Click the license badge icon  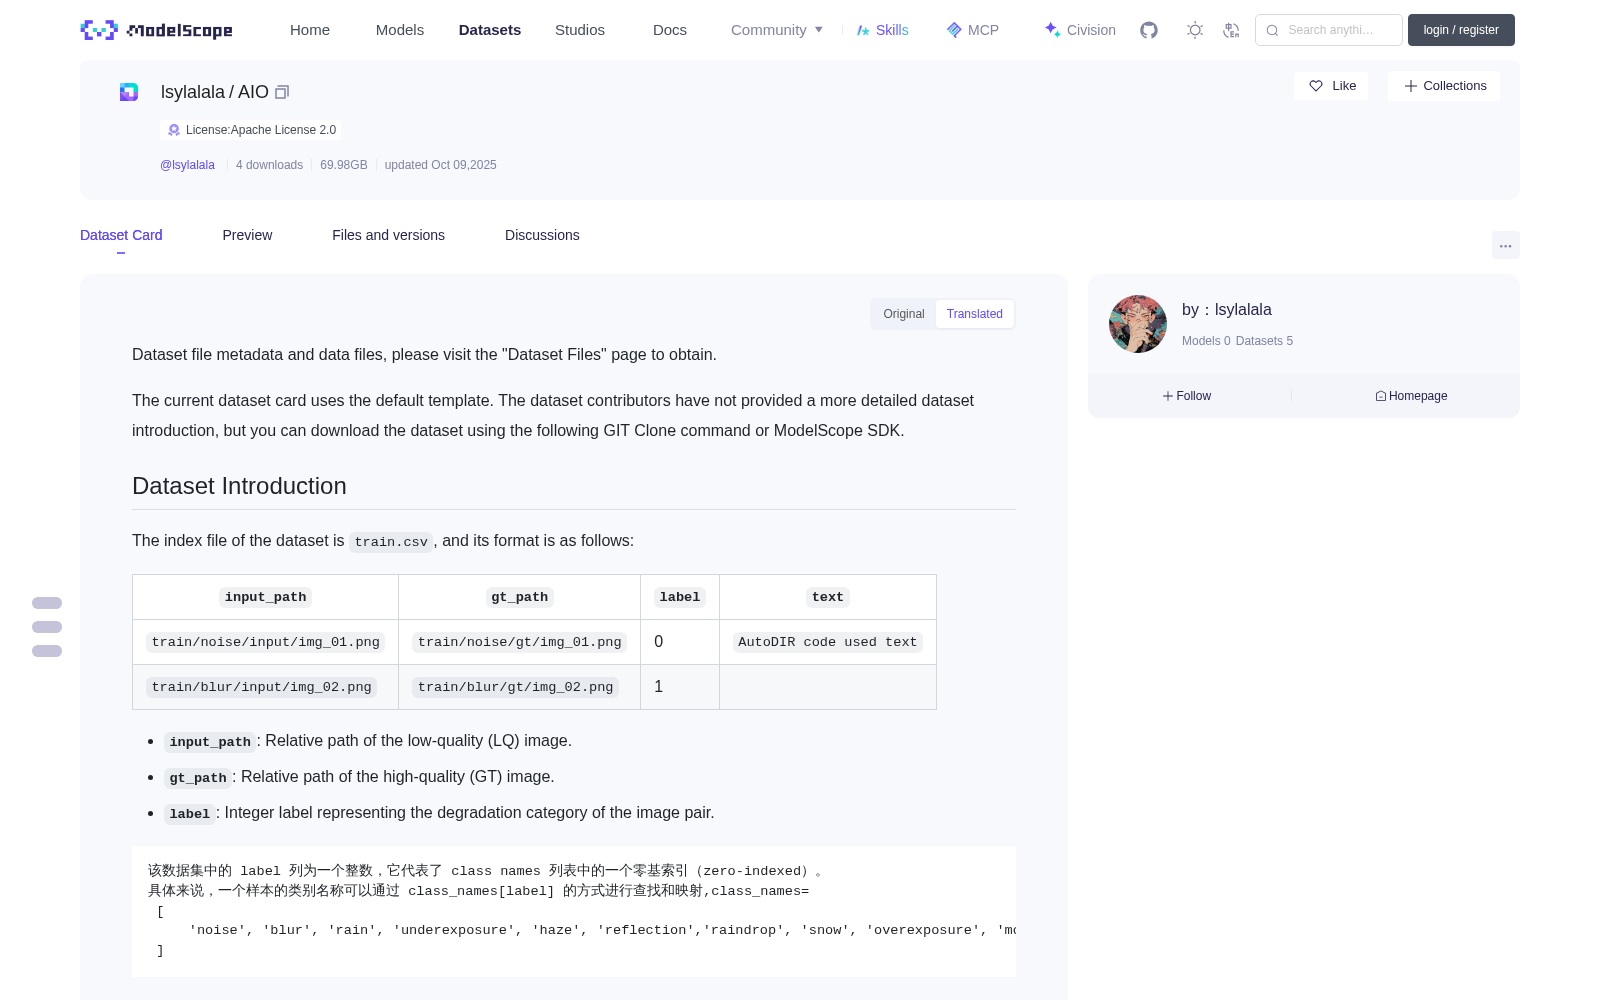pyautogui.click(x=174, y=130)
